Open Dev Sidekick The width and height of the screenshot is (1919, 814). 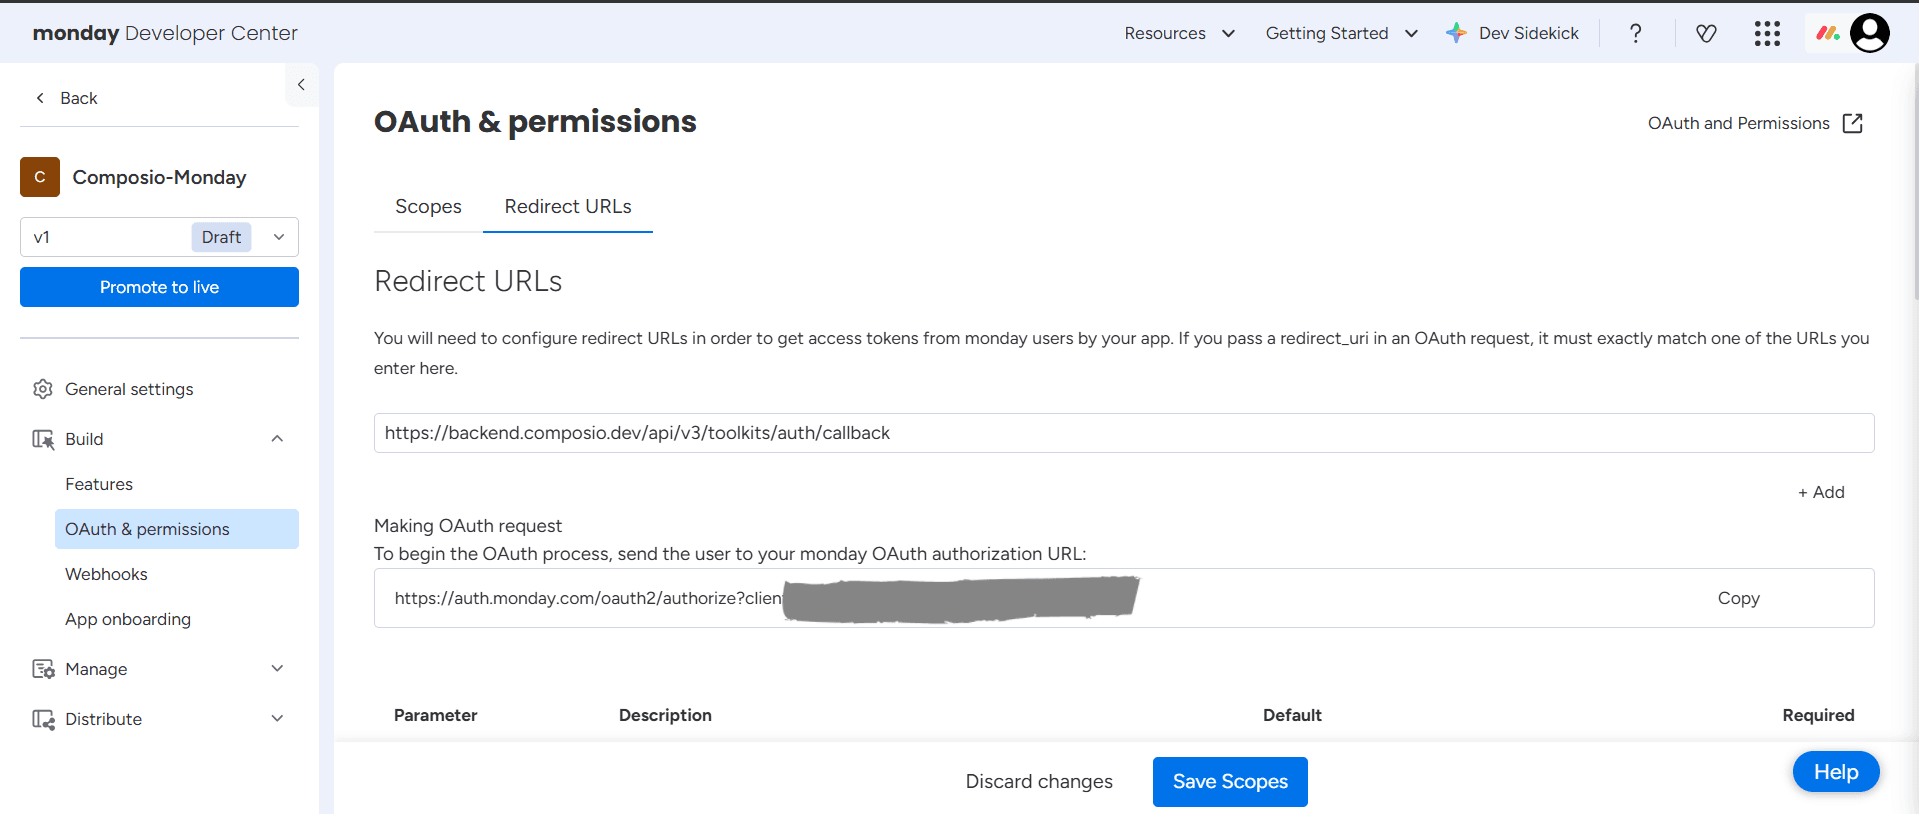(x=1529, y=33)
